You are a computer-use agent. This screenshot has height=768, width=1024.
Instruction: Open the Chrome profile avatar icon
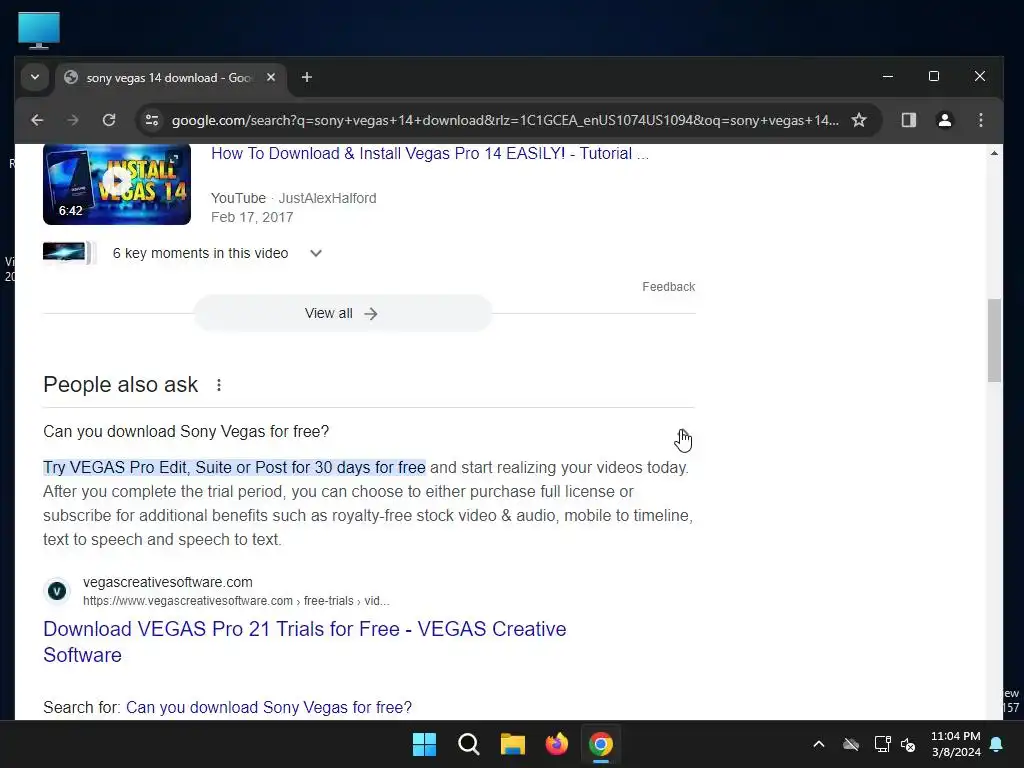click(x=944, y=120)
